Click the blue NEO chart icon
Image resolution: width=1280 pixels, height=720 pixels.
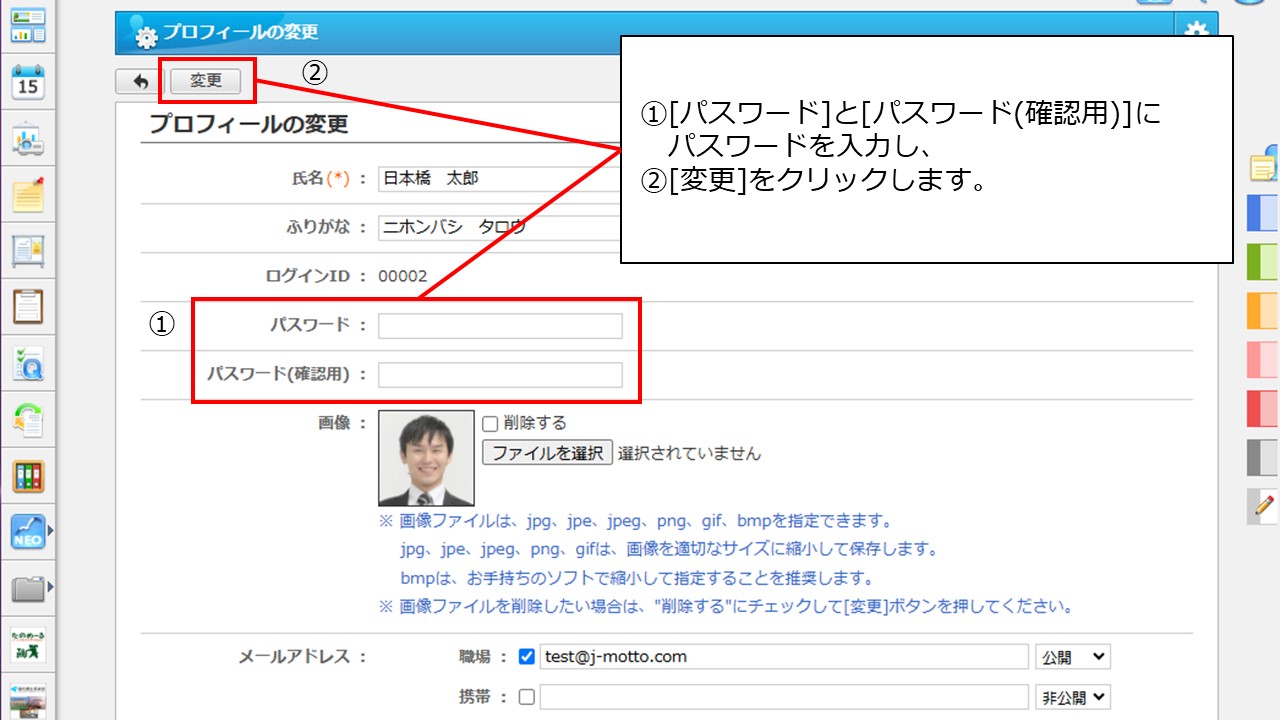(x=28, y=532)
